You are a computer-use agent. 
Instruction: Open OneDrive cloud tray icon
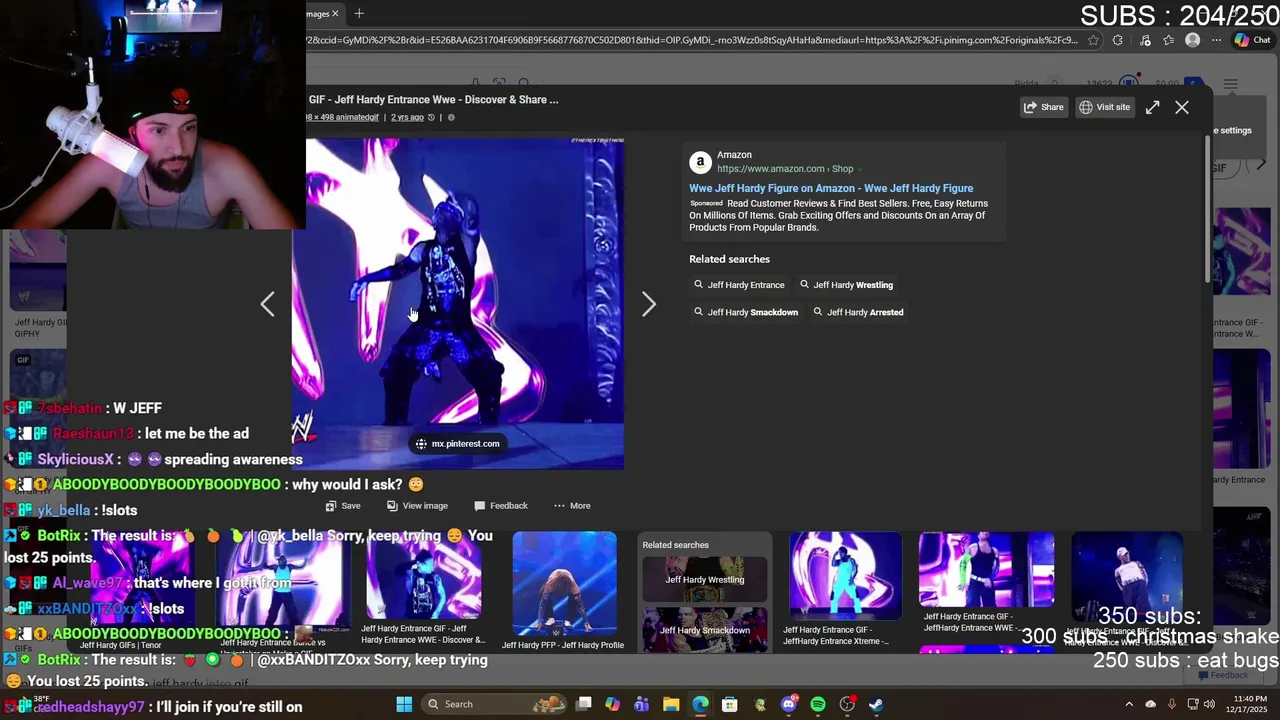tap(1150, 704)
